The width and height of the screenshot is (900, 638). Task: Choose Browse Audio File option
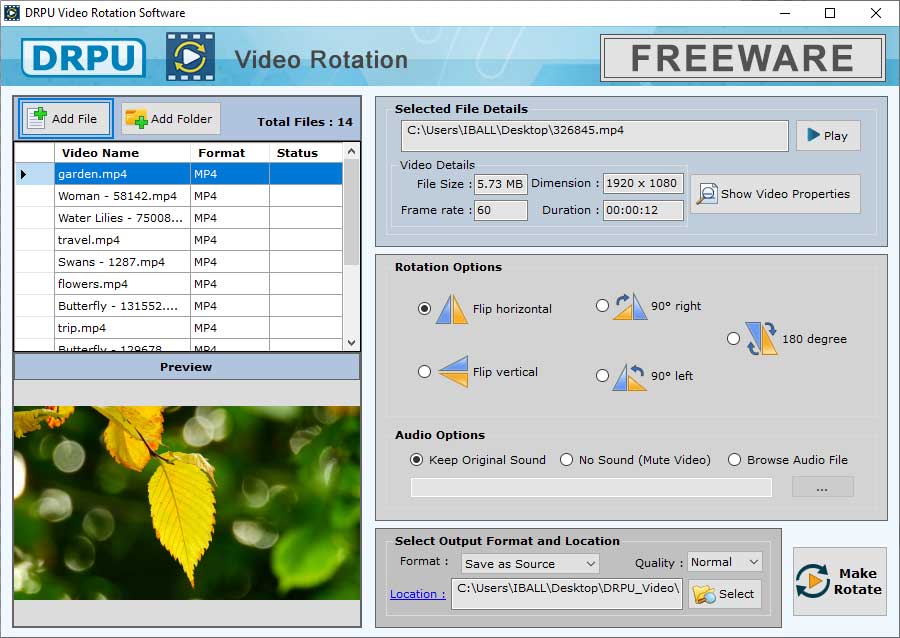[734, 460]
